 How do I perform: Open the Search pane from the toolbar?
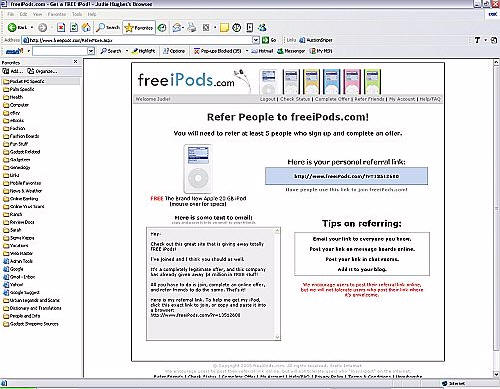pos(108,28)
